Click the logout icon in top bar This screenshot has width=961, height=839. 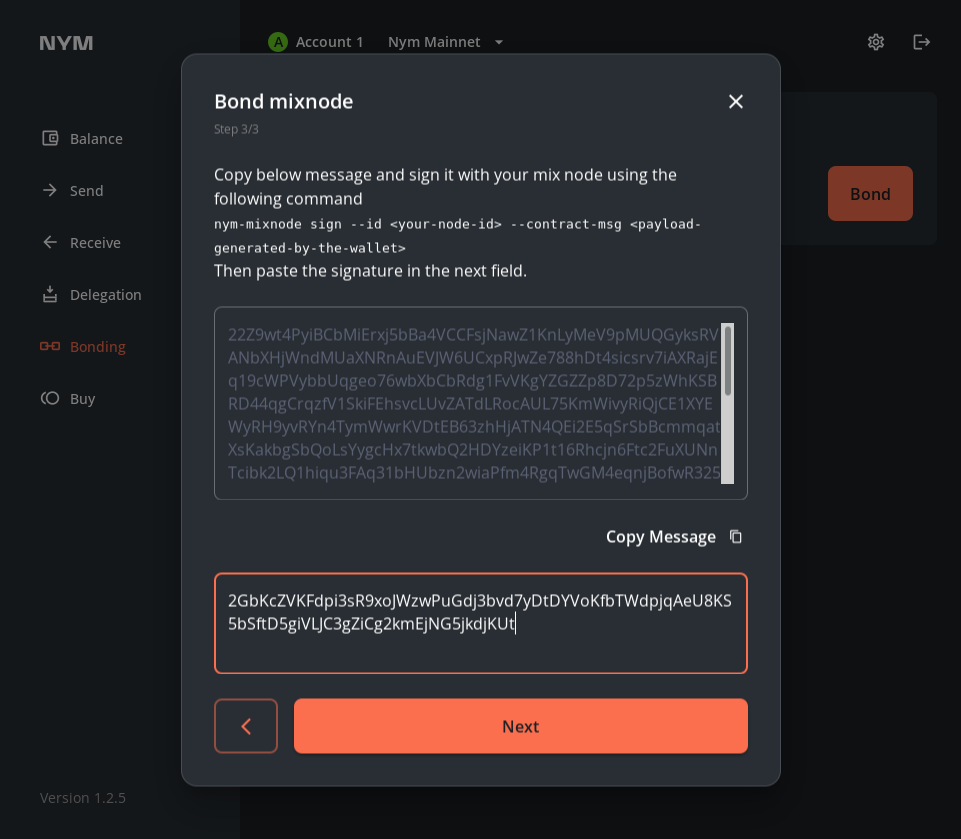(x=922, y=42)
